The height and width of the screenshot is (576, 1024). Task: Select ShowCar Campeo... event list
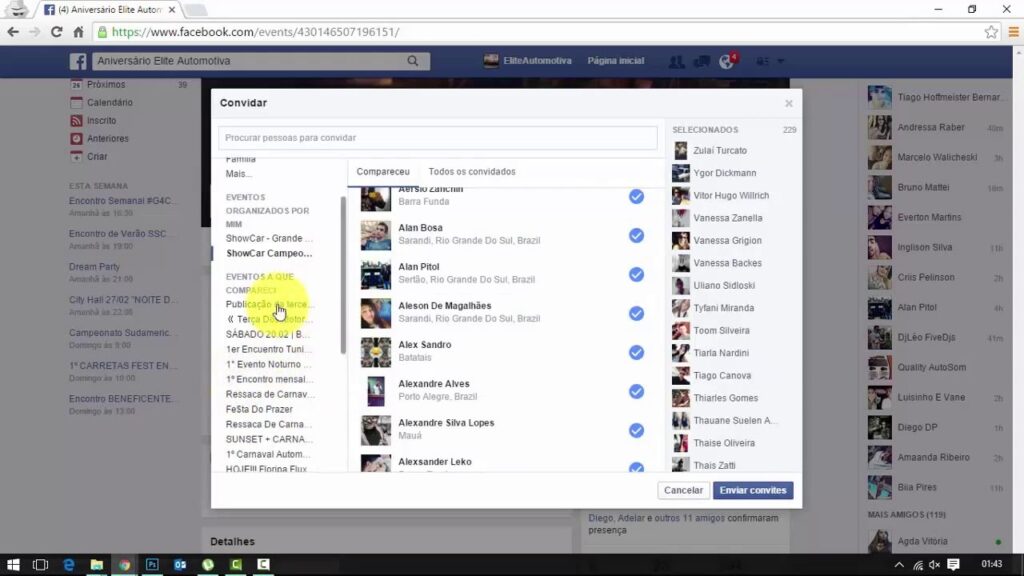(x=269, y=253)
